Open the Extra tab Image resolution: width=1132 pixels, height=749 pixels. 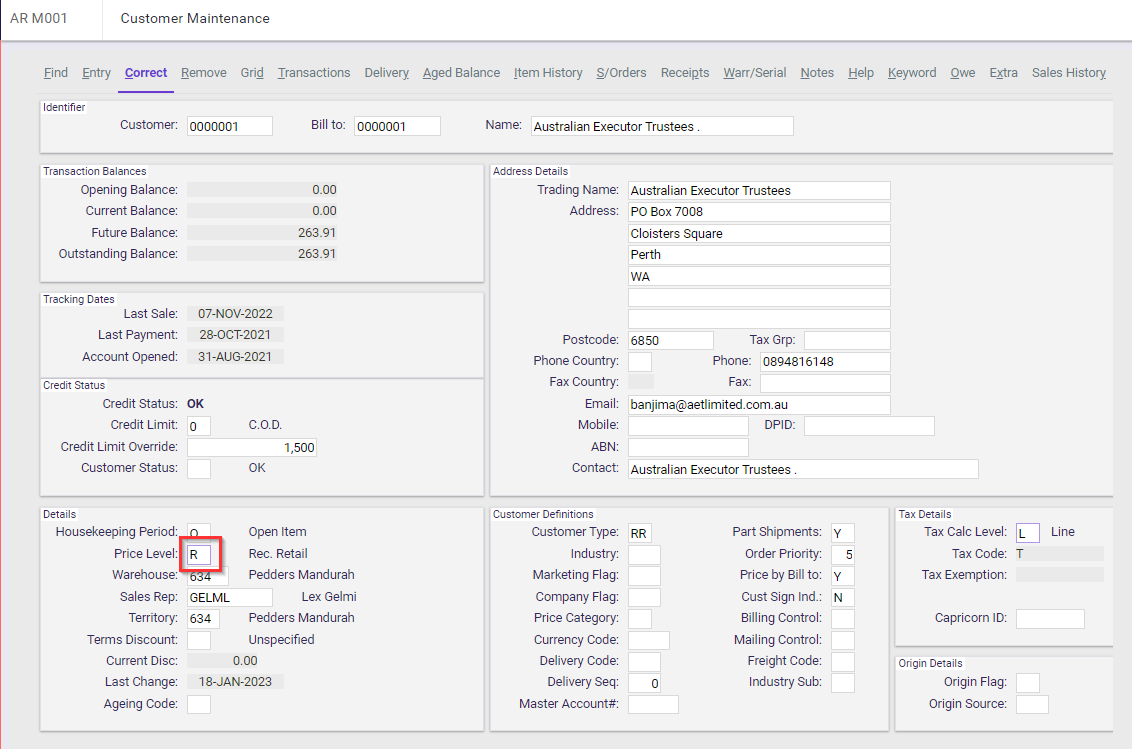[1003, 73]
